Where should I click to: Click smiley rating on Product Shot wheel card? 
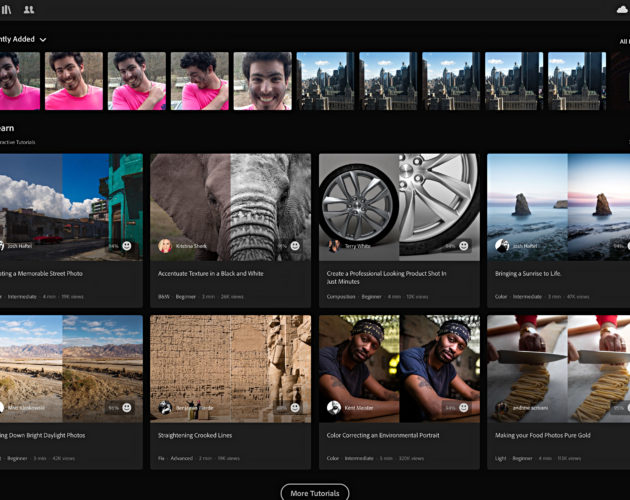464,246
